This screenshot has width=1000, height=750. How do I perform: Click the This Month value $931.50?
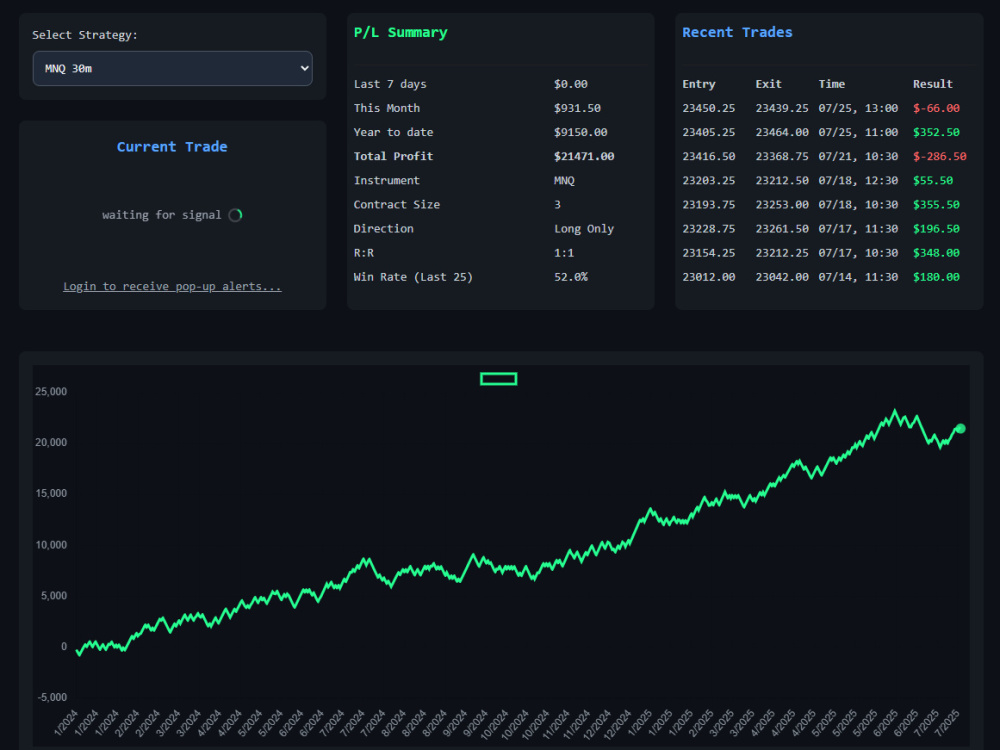577,108
